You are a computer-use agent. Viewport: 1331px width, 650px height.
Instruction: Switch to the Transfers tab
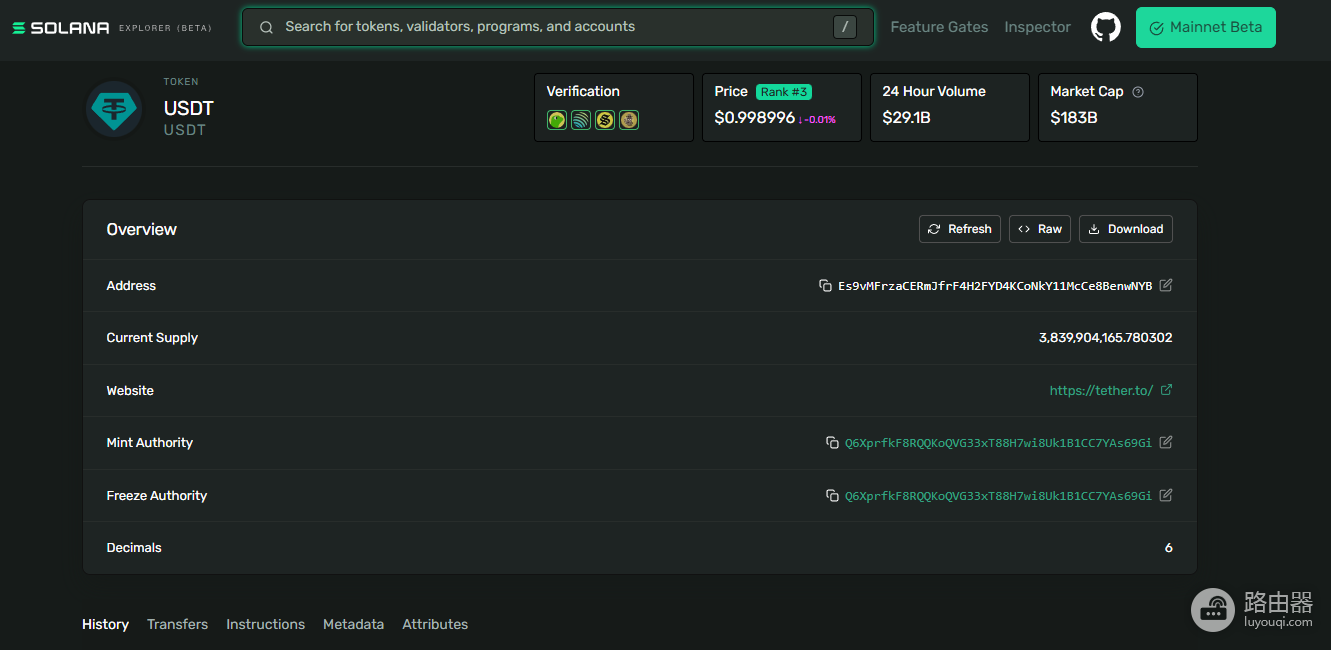tap(177, 624)
